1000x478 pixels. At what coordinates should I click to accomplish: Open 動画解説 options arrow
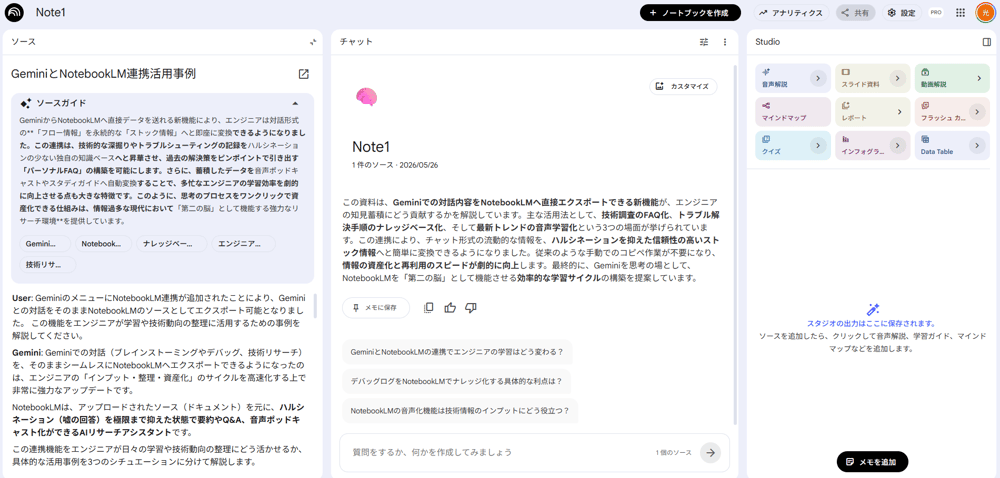(x=978, y=78)
